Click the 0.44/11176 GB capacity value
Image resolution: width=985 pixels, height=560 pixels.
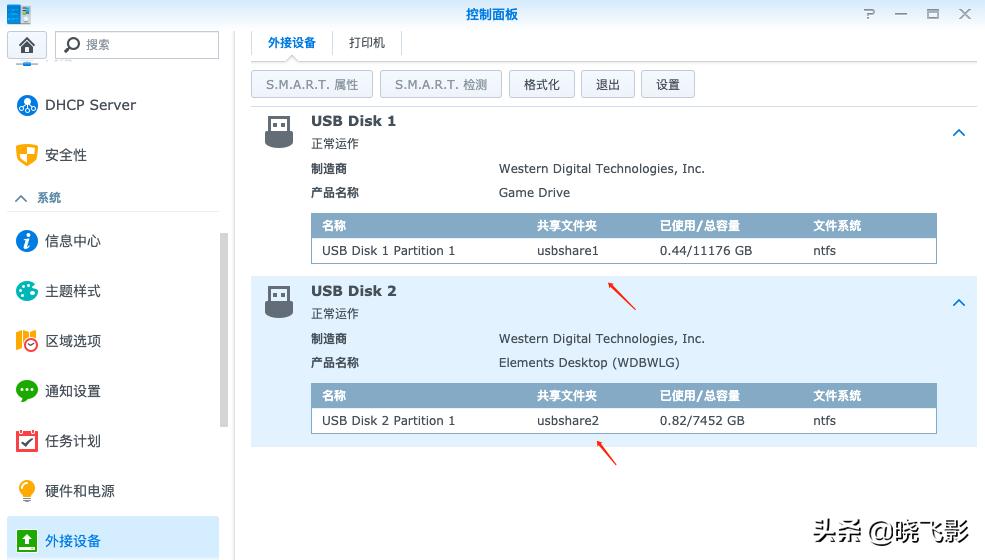coord(705,251)
